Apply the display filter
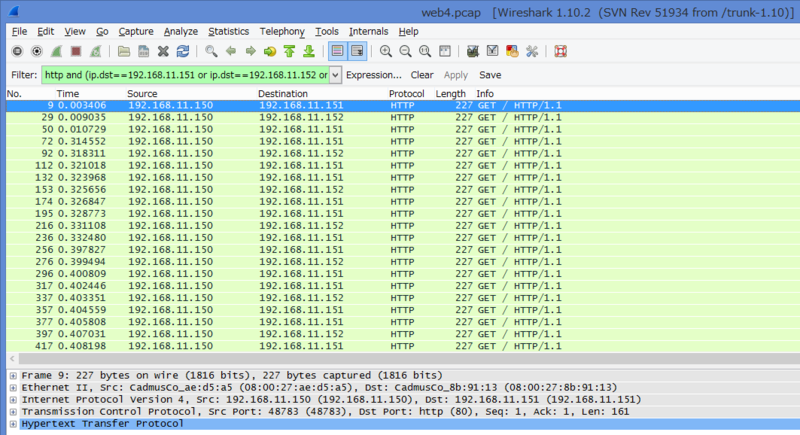800x435 pixels. click(456, 75)
